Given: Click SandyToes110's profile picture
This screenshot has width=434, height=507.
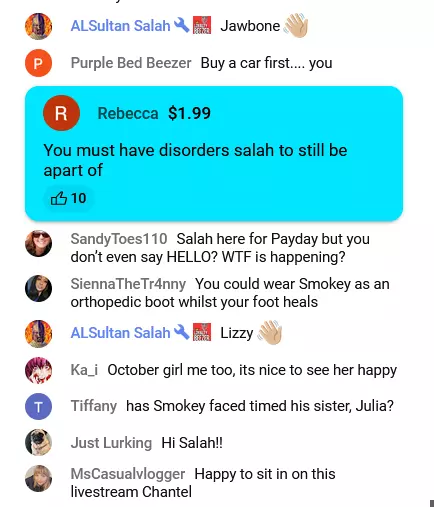Looking at the screenshot, I should pos(38,243).
